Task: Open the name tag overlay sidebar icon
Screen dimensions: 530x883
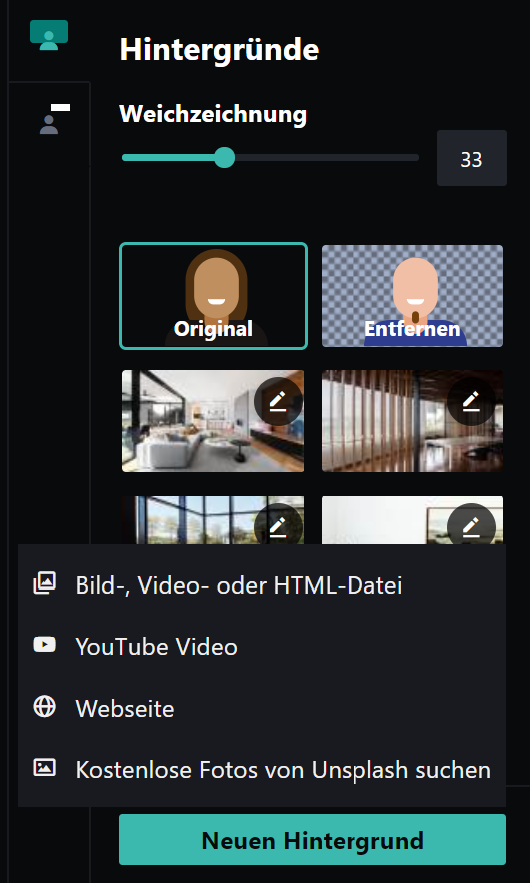Action: (55, 119)
